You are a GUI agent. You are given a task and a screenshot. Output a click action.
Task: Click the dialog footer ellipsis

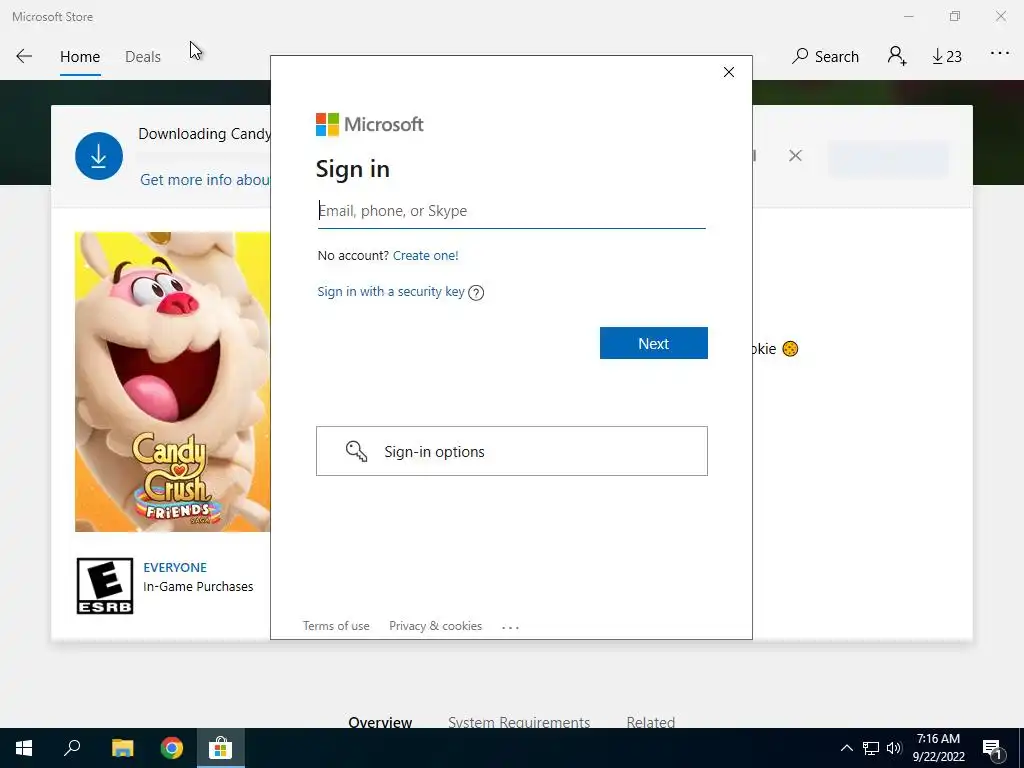pyautogui.click(x=510, y=628)
